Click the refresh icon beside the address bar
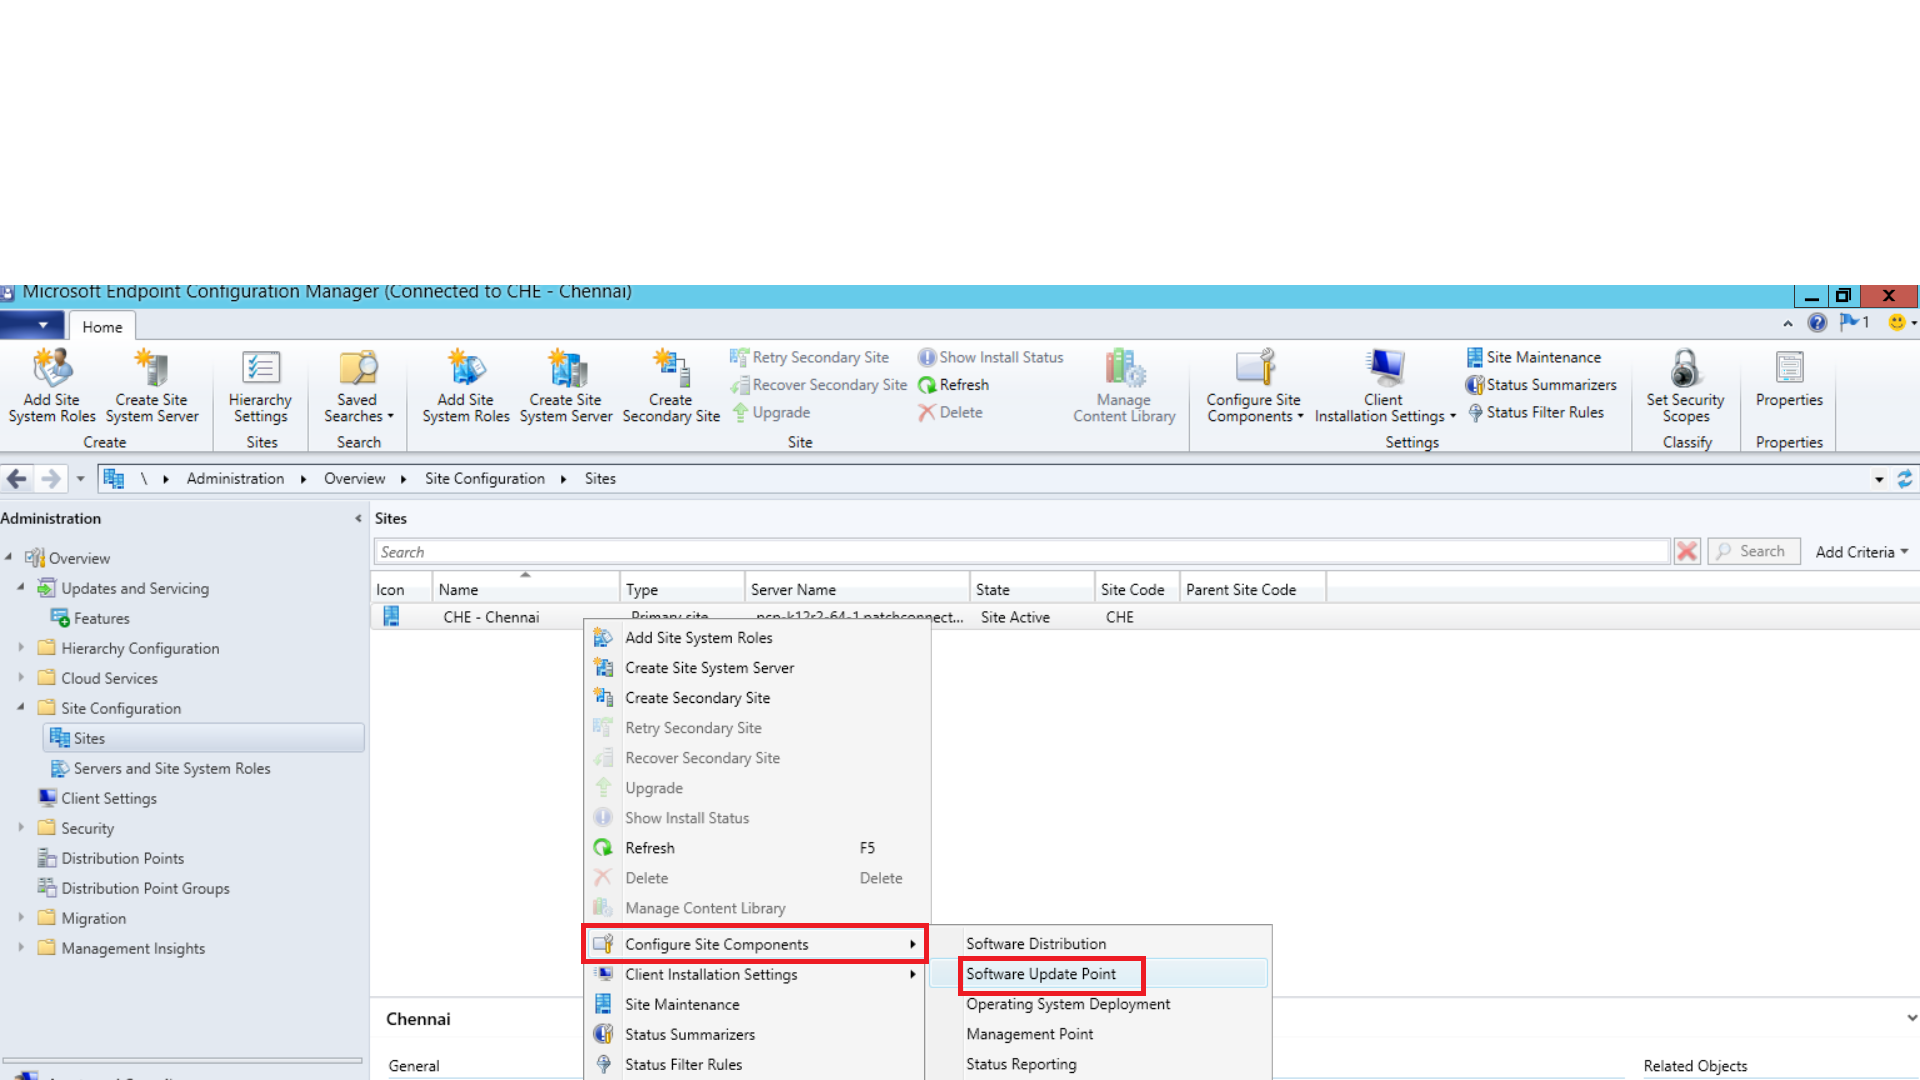 [1904, 479]
